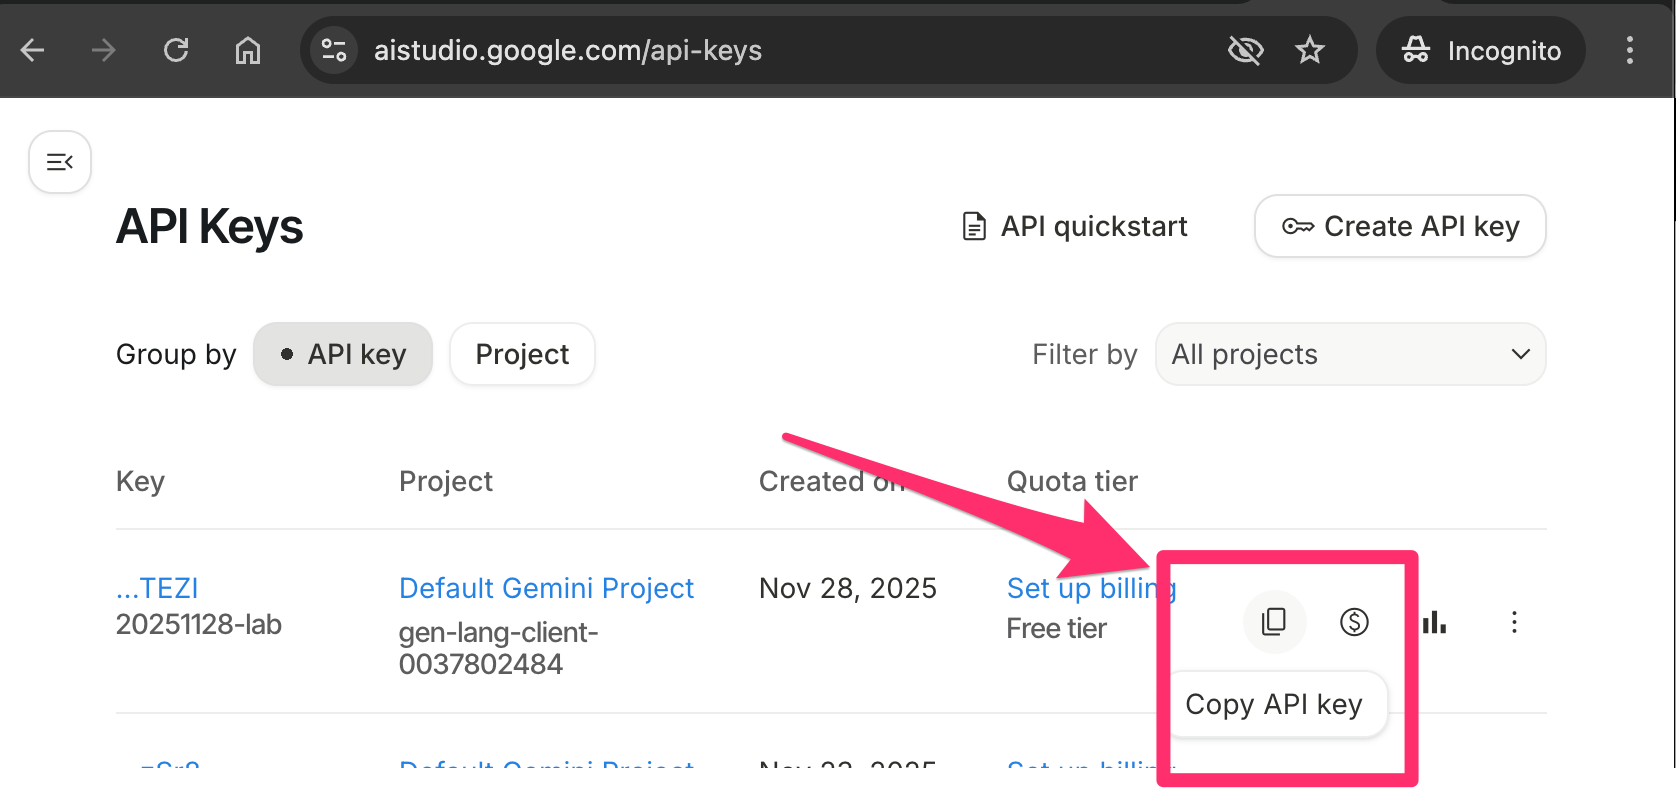This screenshot has height=788, width=1676.
Task: Open Chrome's three-dot browser menu
Action: coord(1629,50)
